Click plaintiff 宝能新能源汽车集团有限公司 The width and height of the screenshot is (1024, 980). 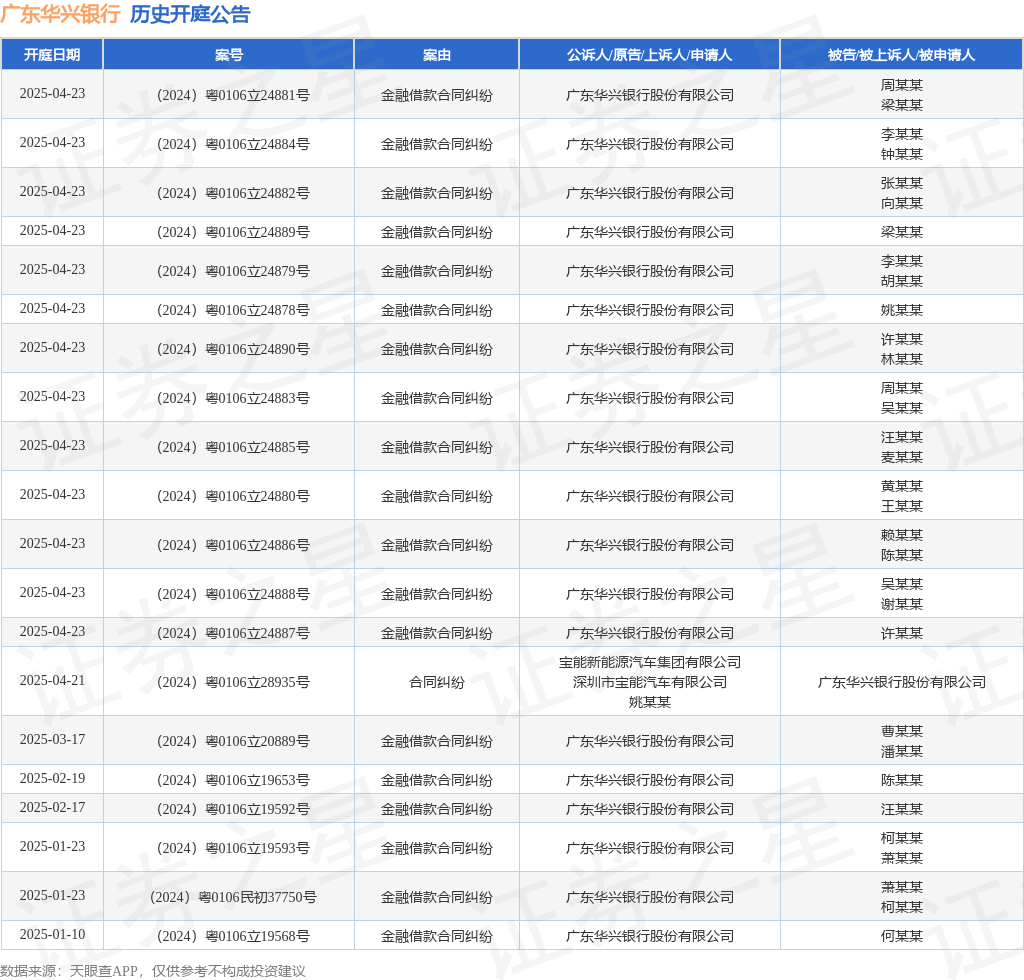pos(649,662)
